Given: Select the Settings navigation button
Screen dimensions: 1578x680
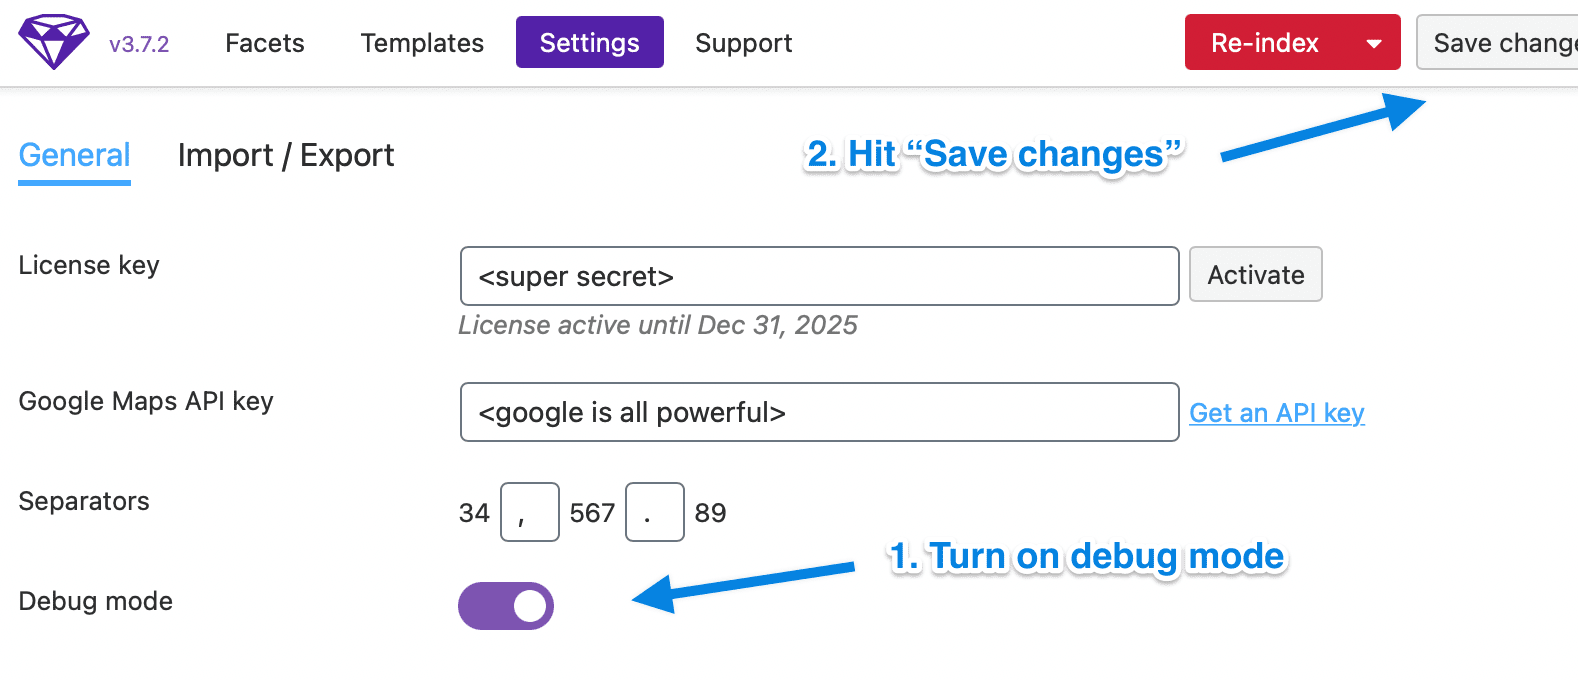Looking at the screenshot, I should 590,42.
